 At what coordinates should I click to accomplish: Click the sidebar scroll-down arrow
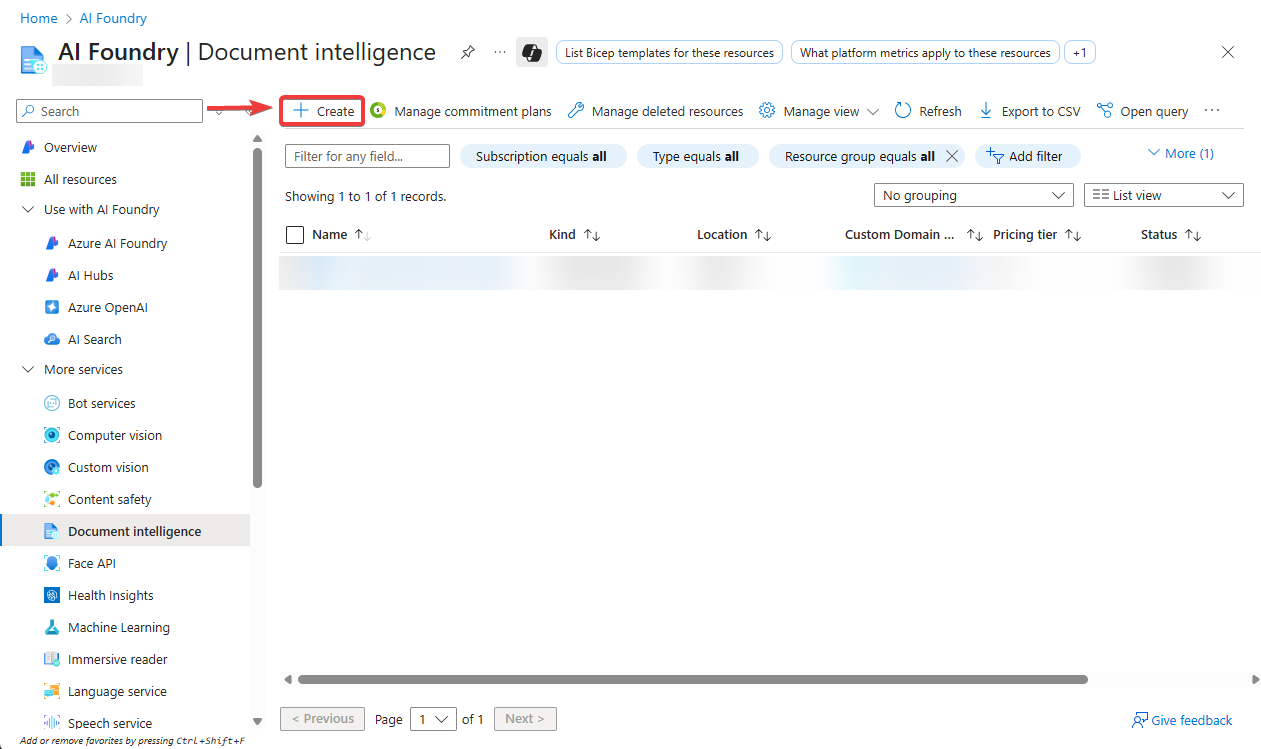[x=258, y=721]
